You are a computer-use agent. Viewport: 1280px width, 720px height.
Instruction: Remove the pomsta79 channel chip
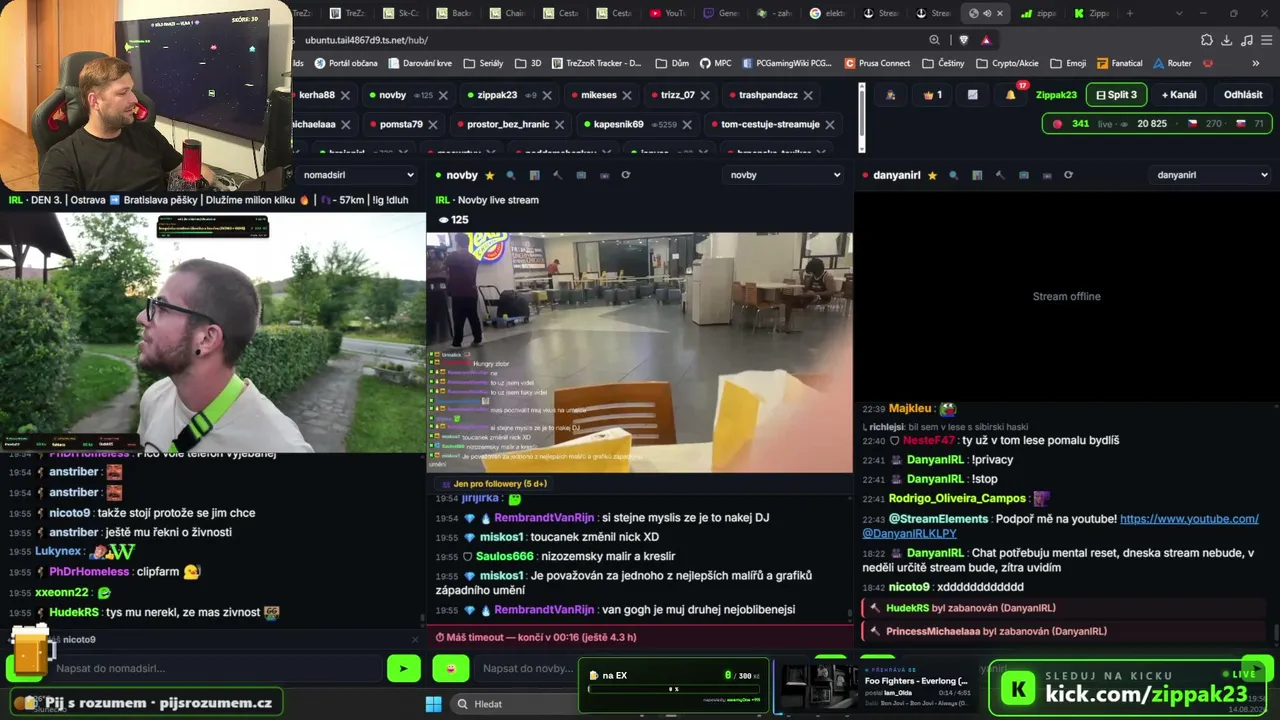pyautogui.click(x=433, y=124)
